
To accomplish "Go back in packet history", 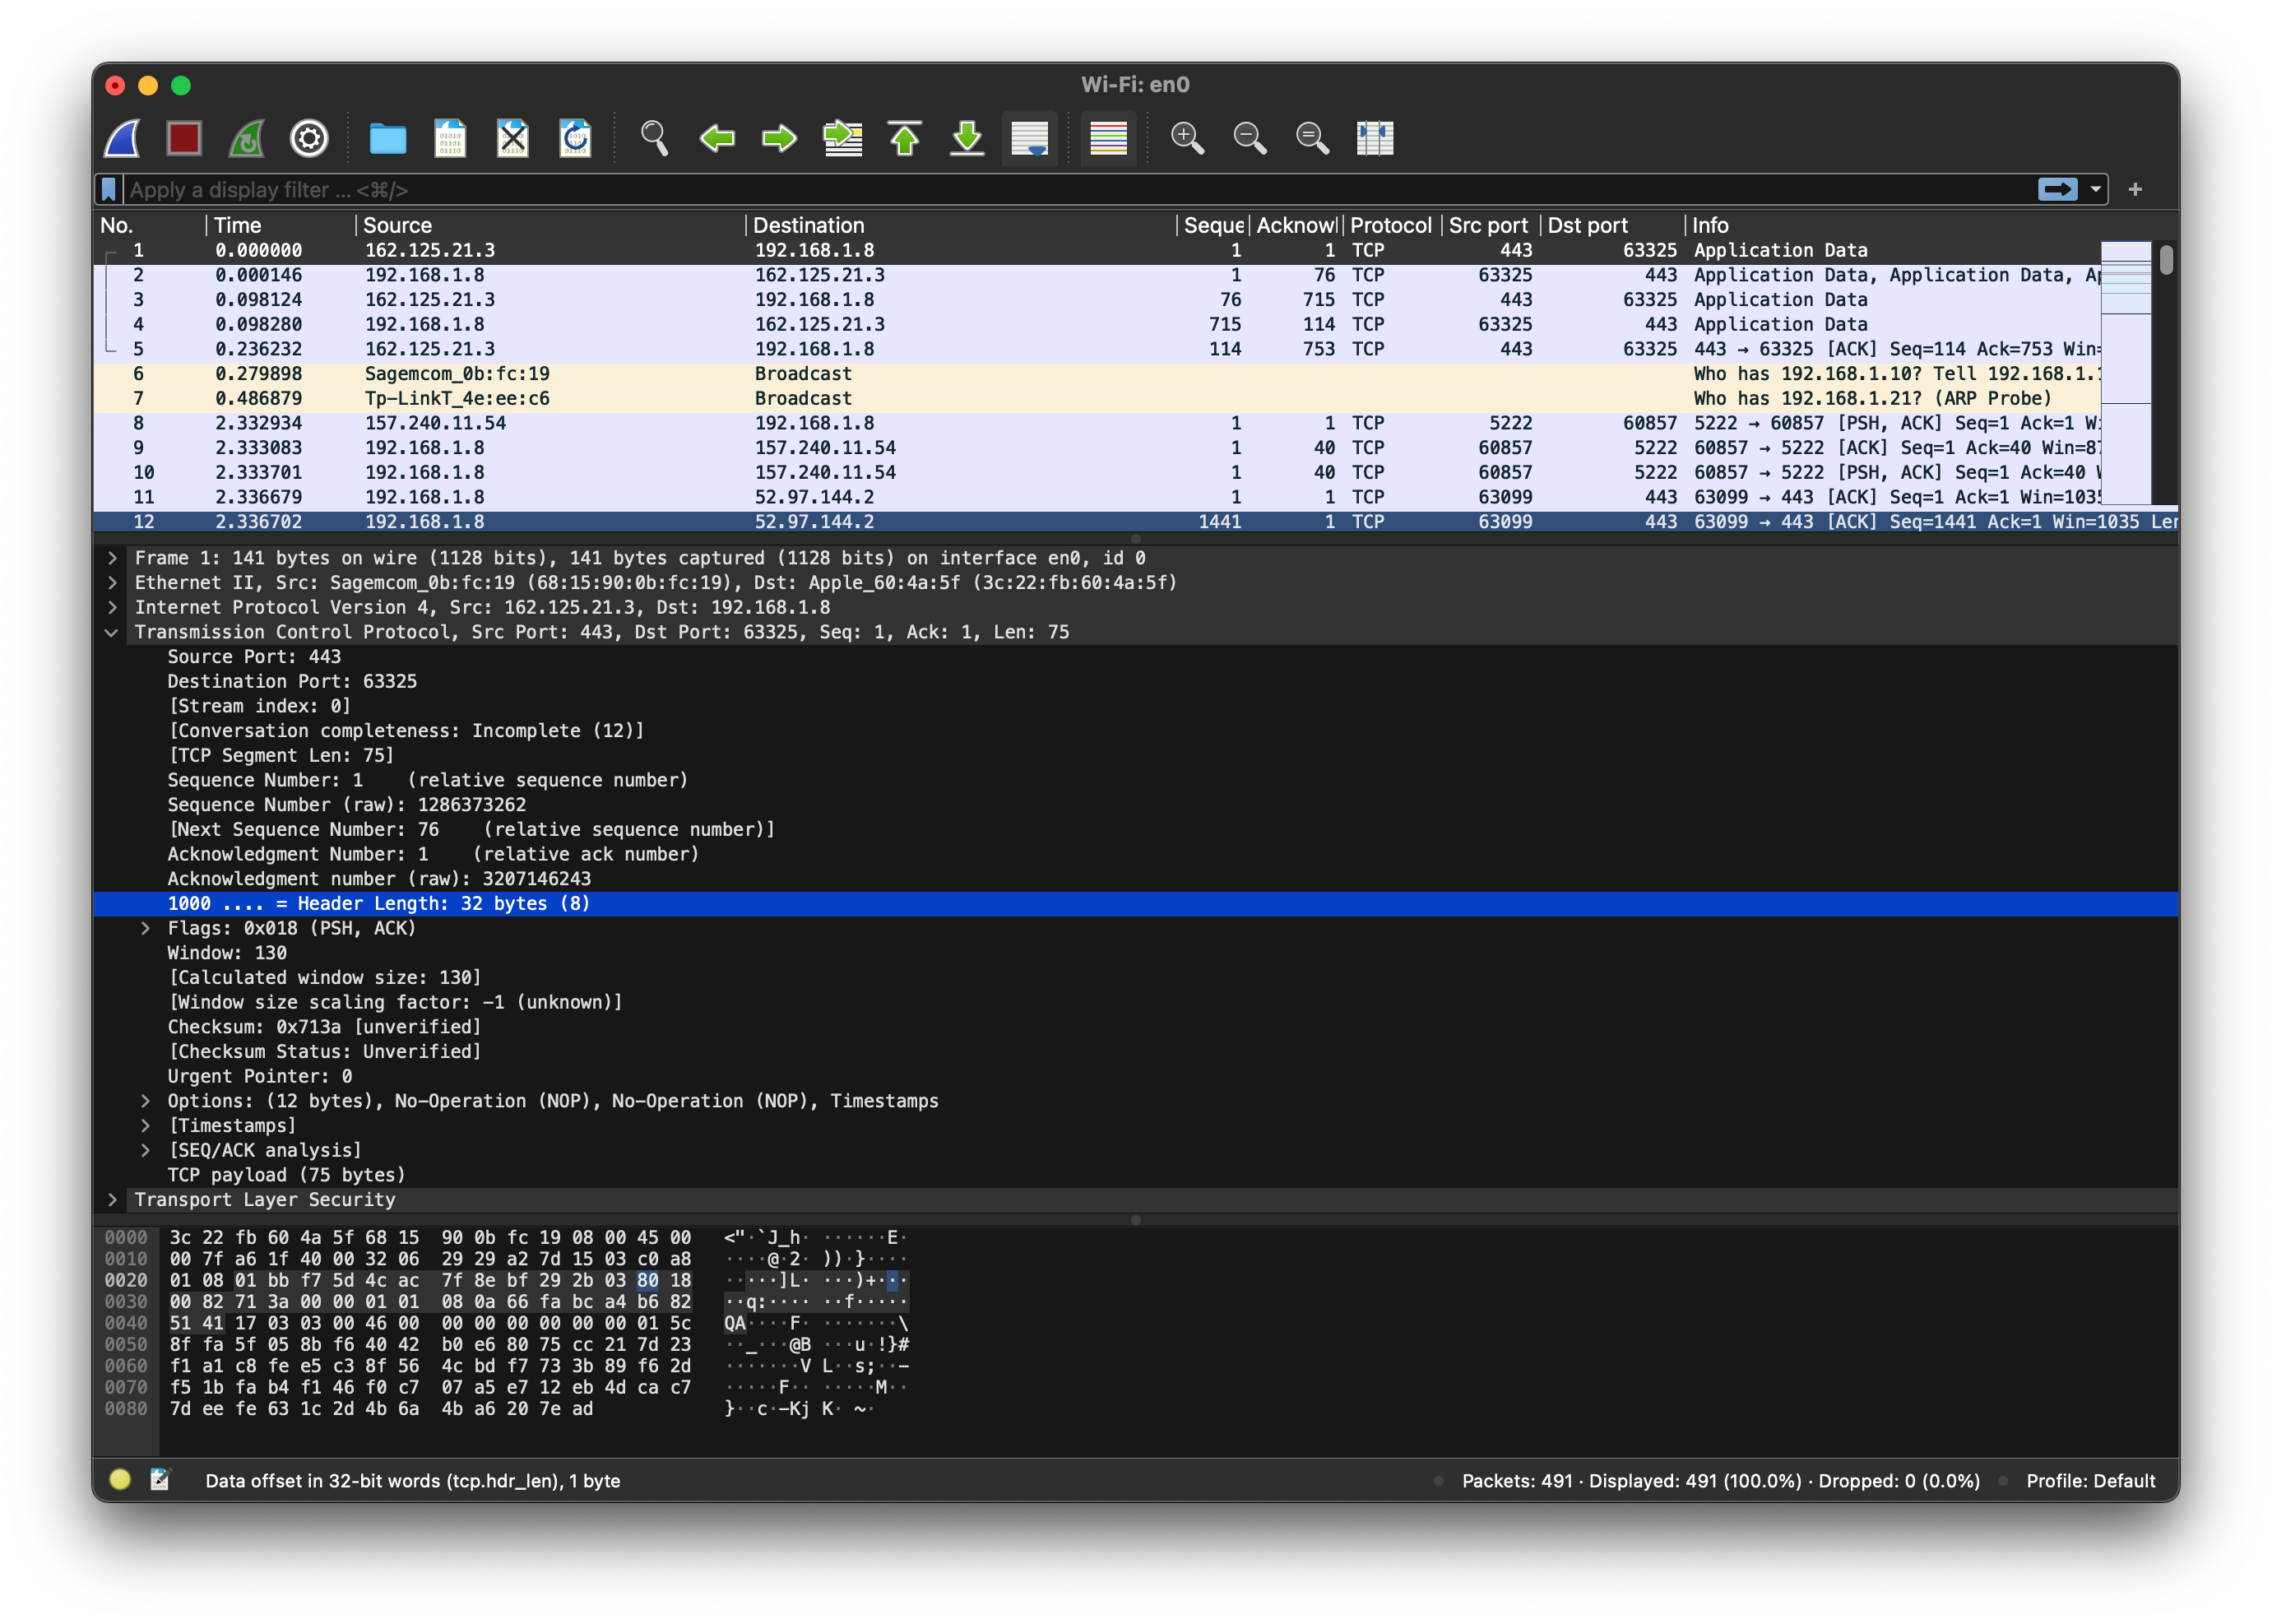I will coord(717,138).
